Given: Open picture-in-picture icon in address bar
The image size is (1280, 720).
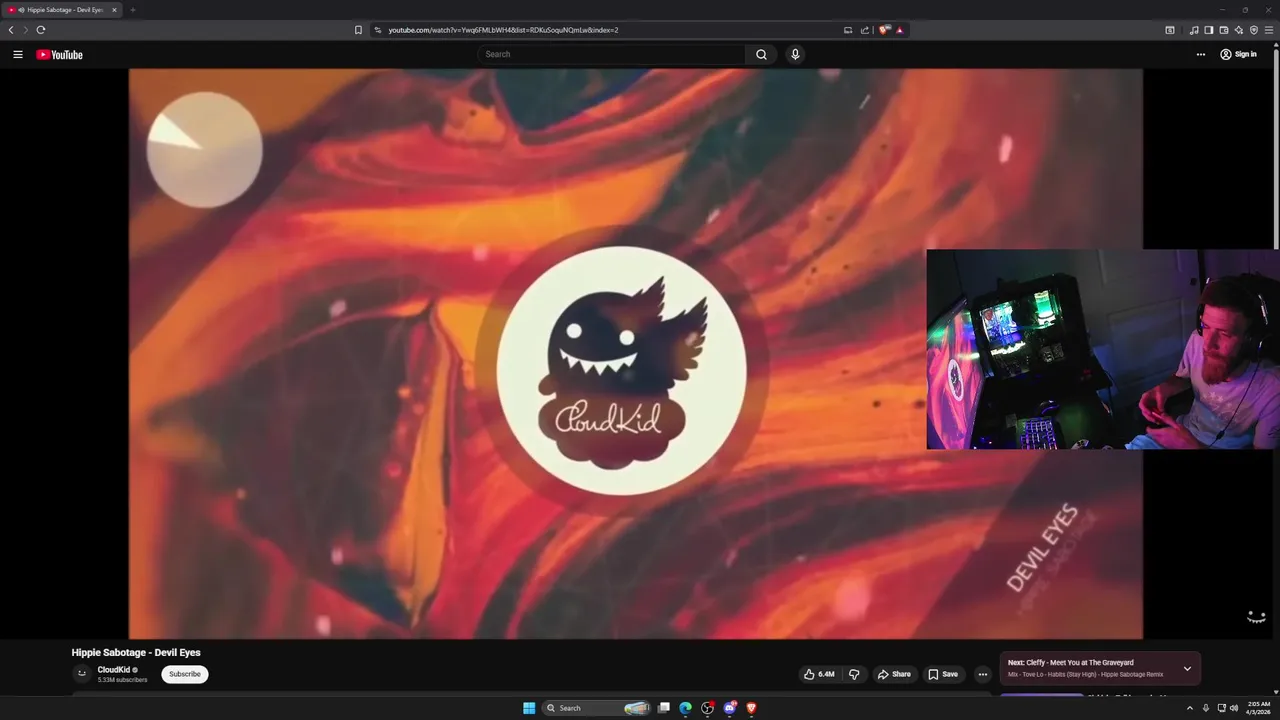Looking at the screenshot, I should click(848, 30).
